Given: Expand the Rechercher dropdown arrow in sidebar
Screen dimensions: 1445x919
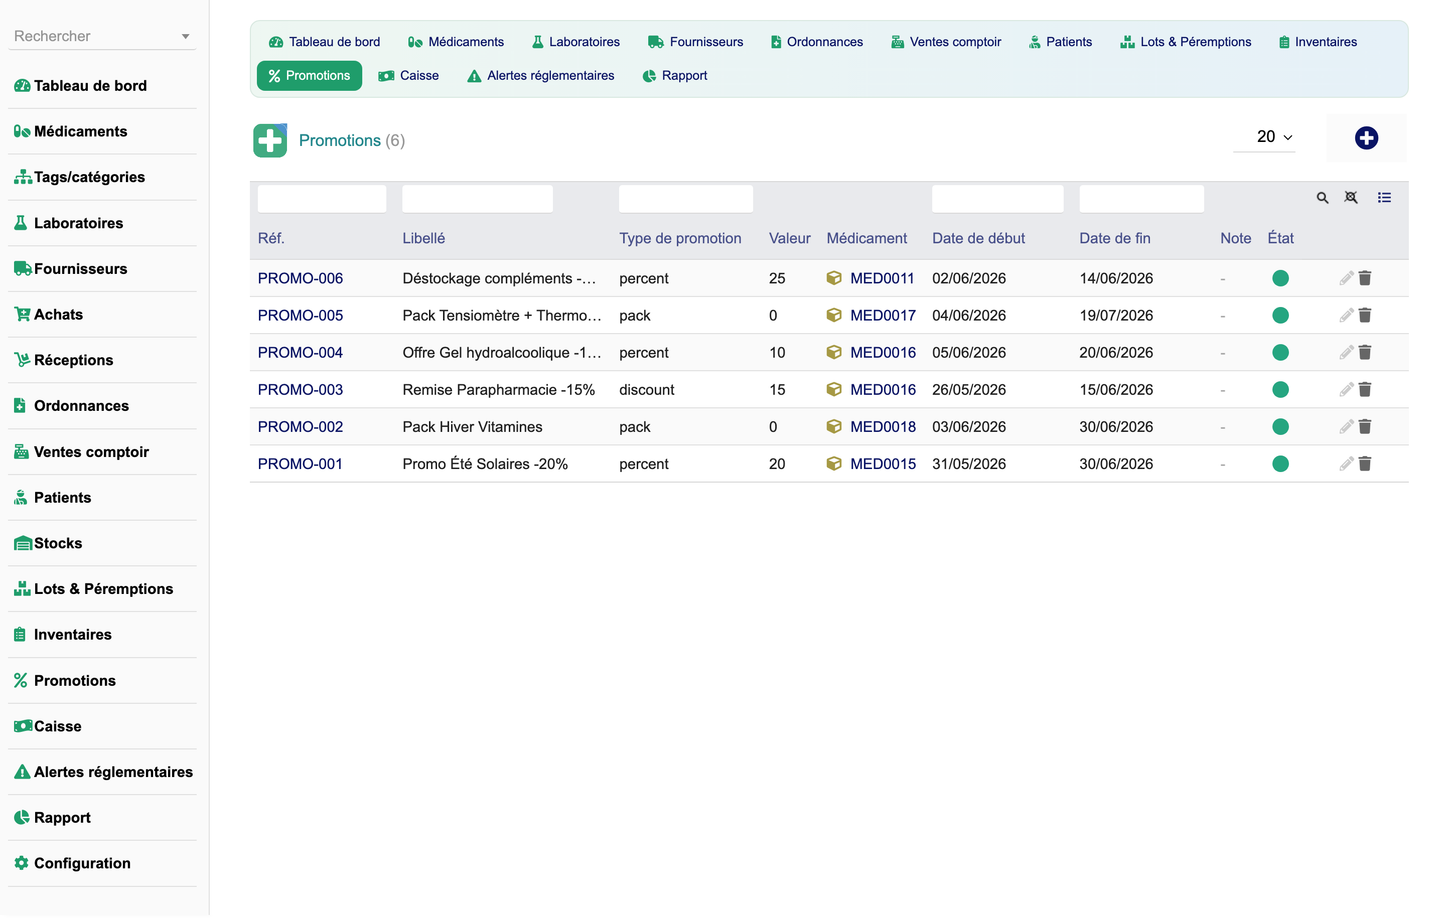Looking at the screenshot, I should (x=185, y=37).
